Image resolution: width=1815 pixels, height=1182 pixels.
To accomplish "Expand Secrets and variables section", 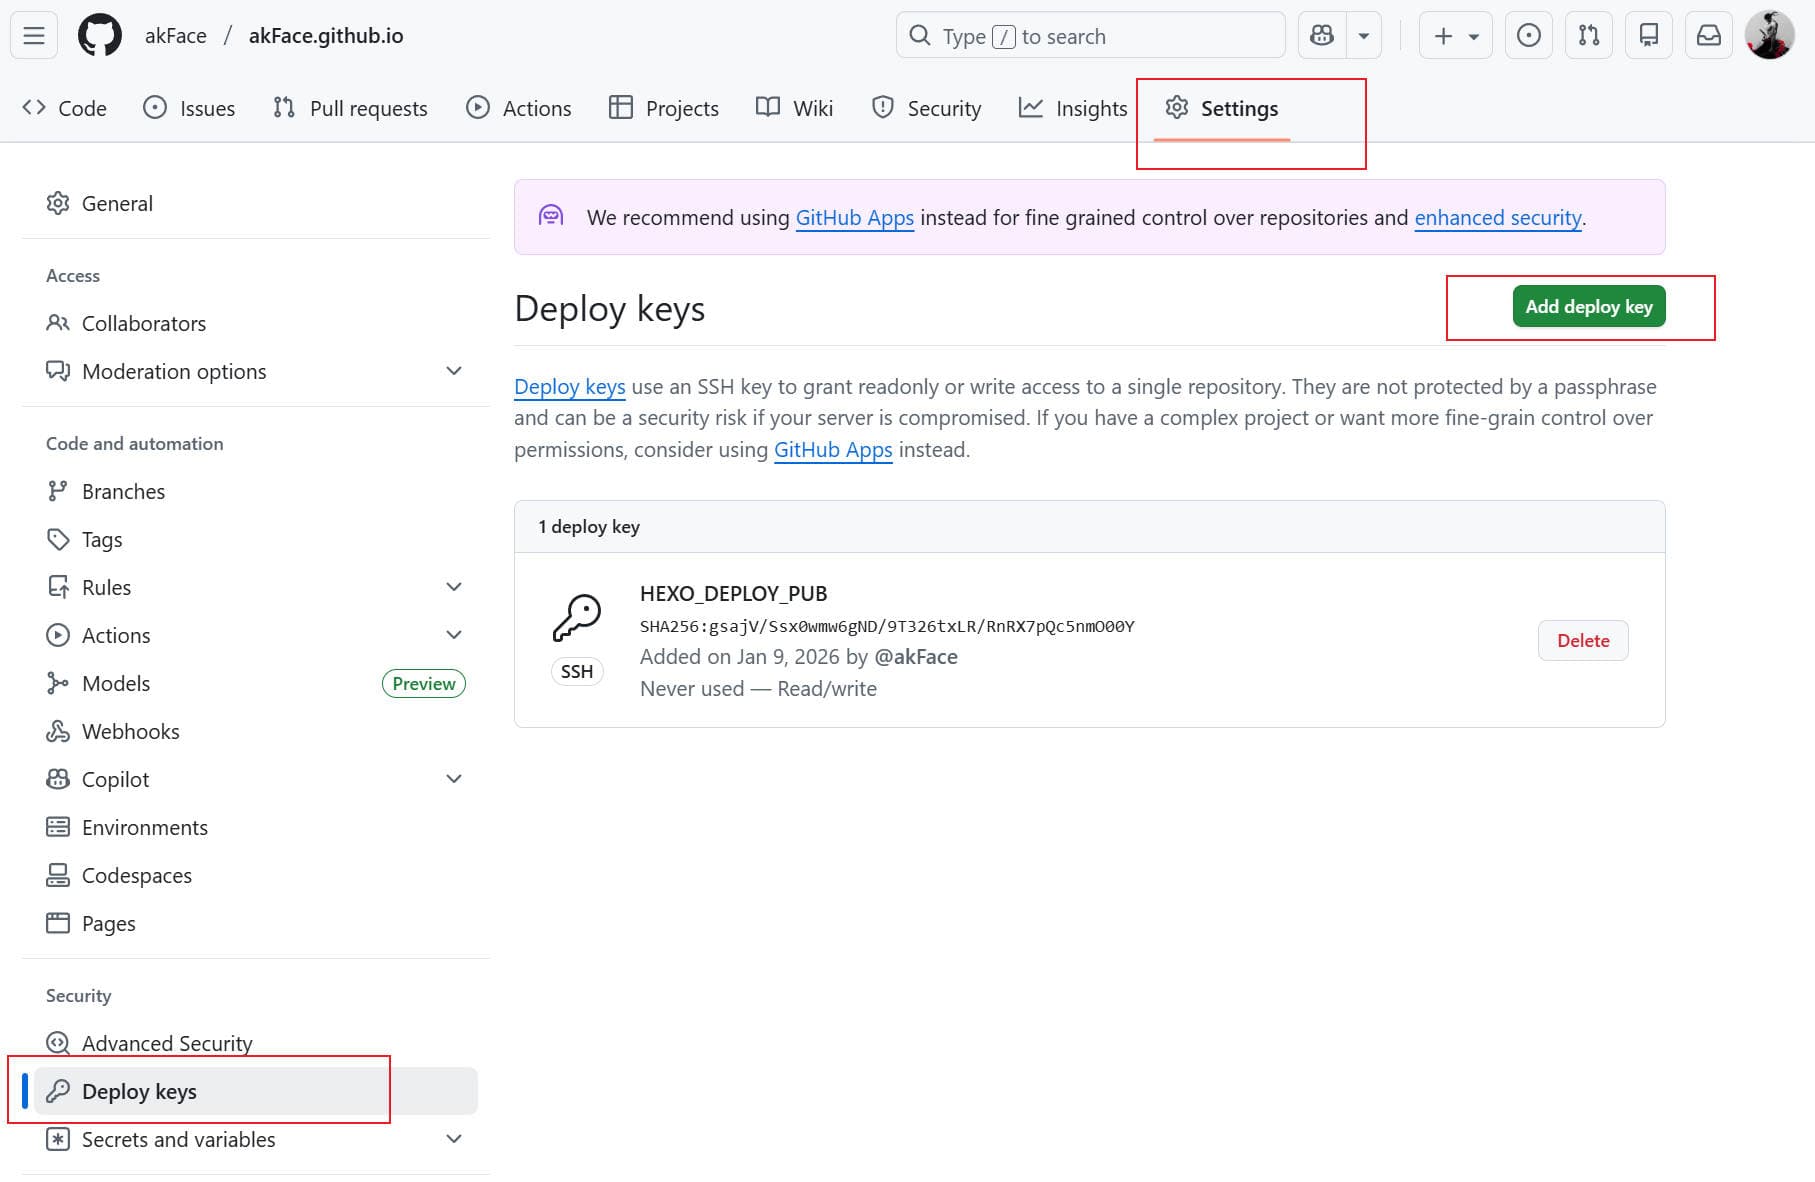I will (454, 1139).
